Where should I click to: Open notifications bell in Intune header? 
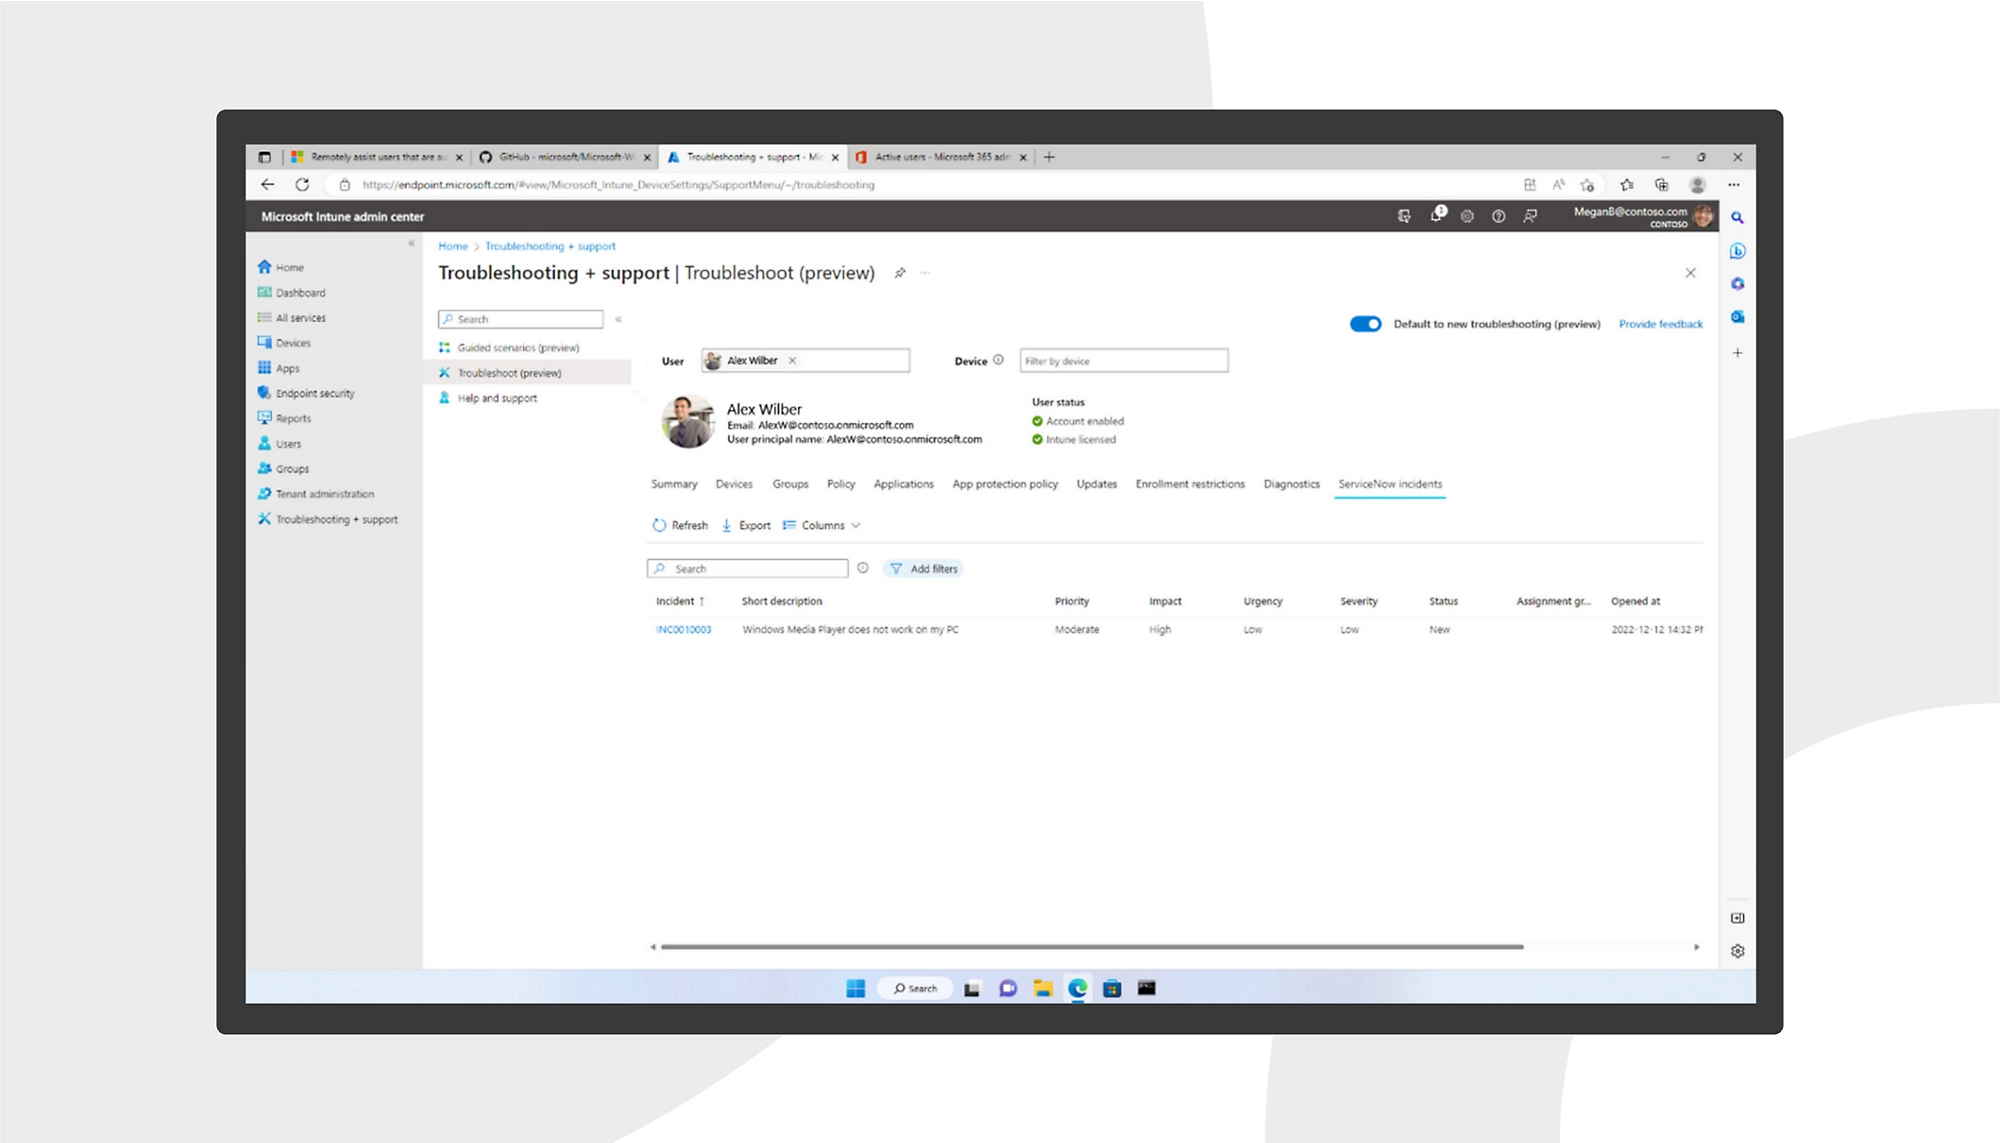[x=1437, y=216]
